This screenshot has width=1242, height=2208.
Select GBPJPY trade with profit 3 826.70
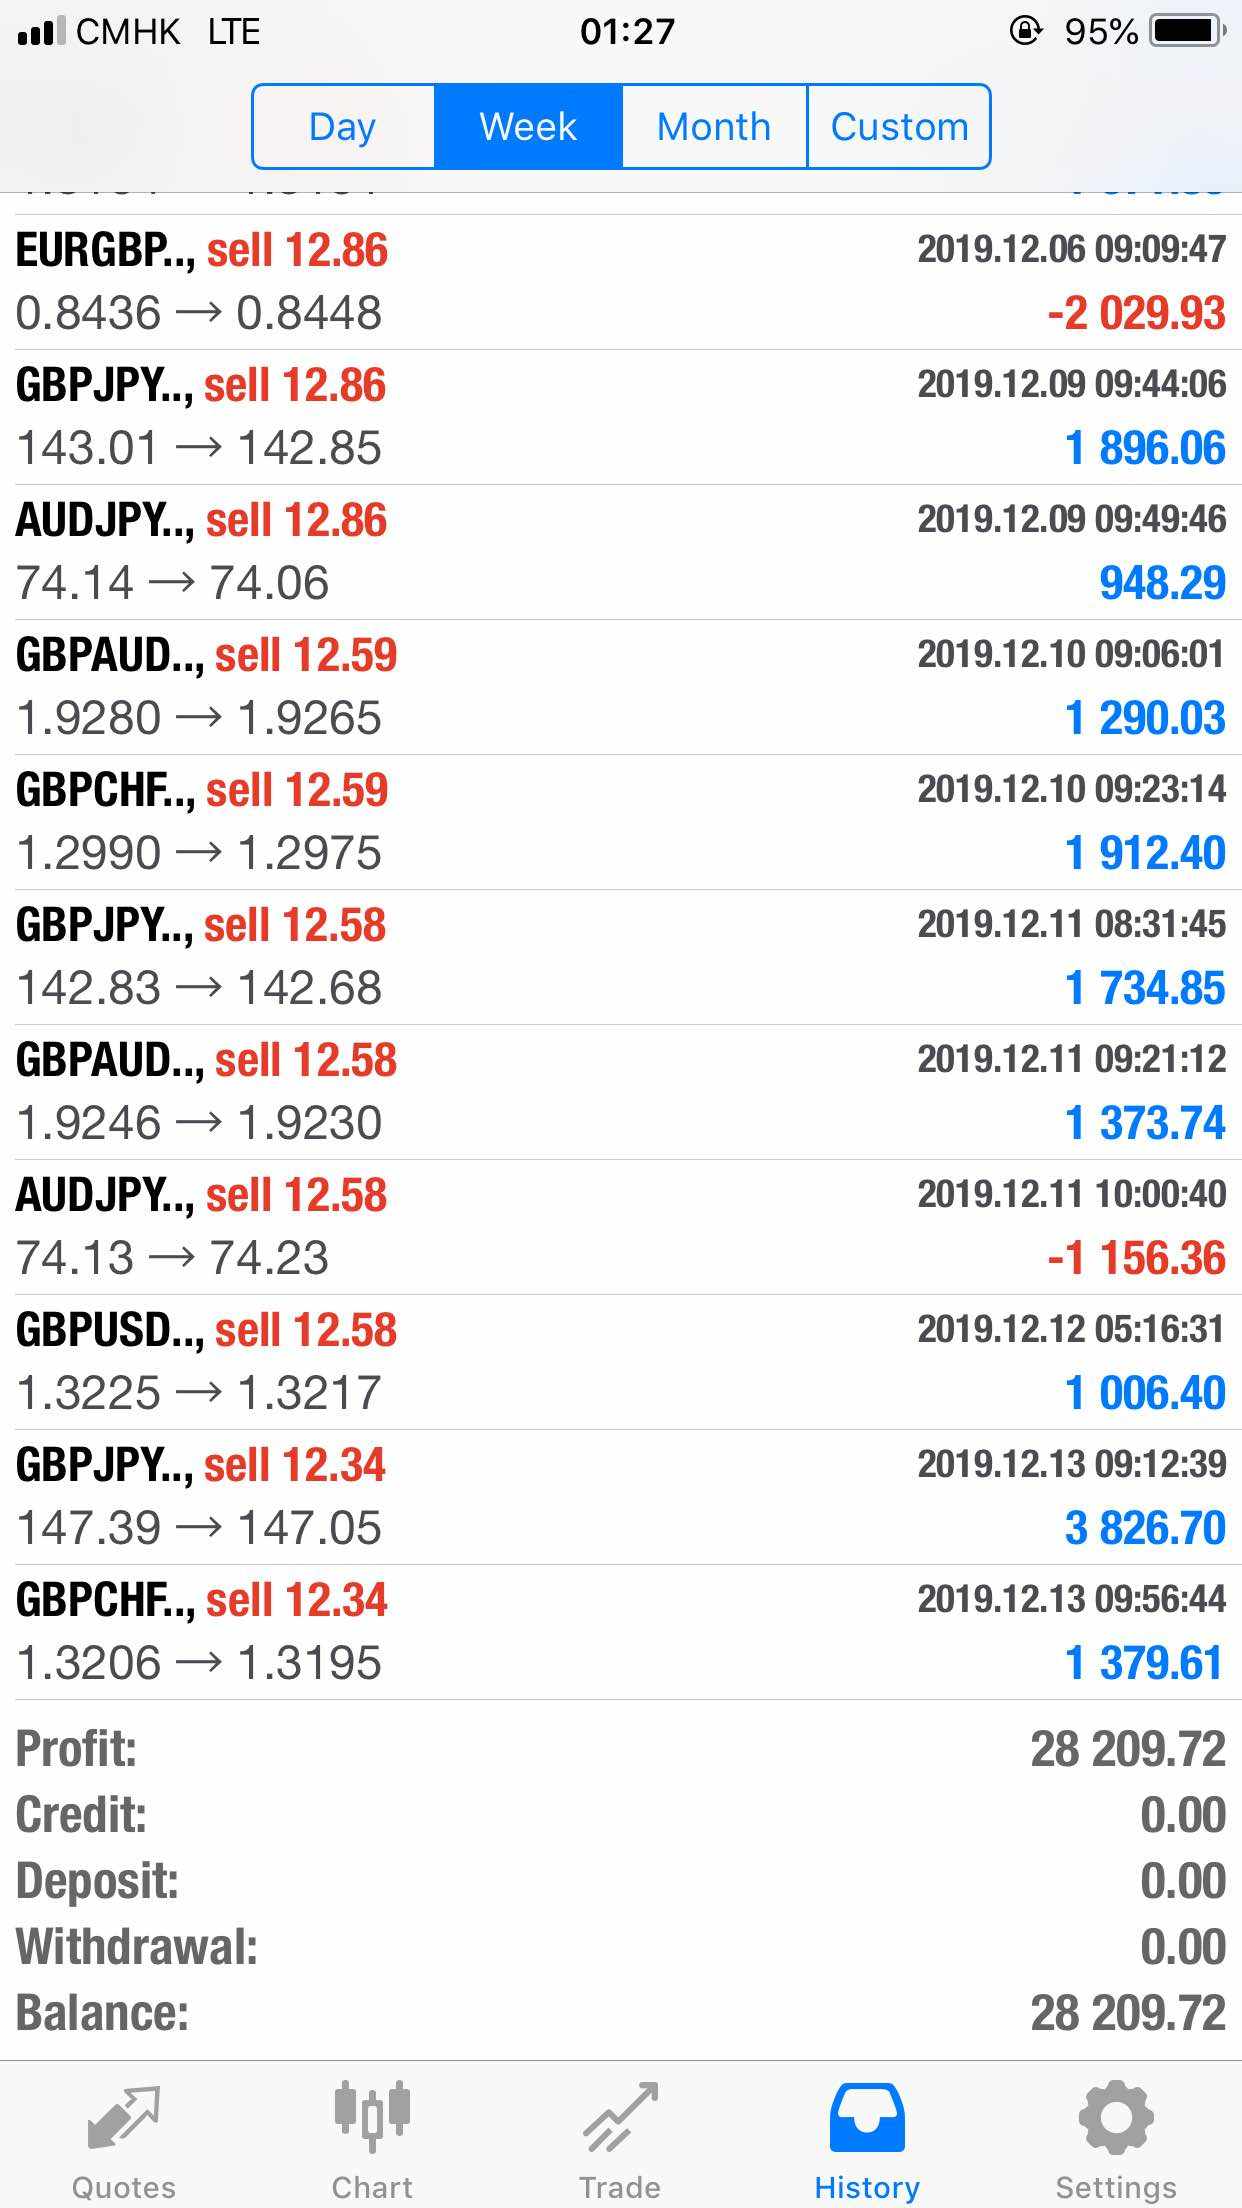point(621,1497)
